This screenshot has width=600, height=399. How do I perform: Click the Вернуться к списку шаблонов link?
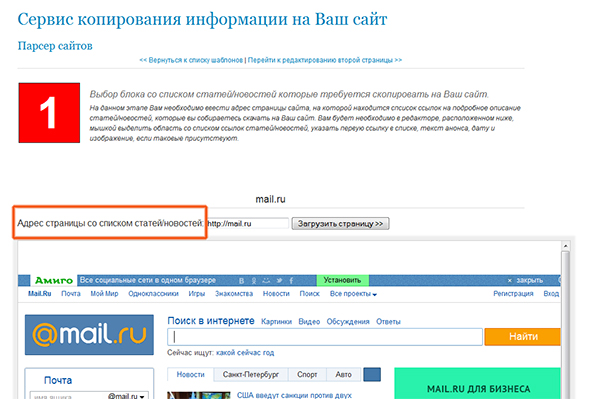click(x=191, y=60)
